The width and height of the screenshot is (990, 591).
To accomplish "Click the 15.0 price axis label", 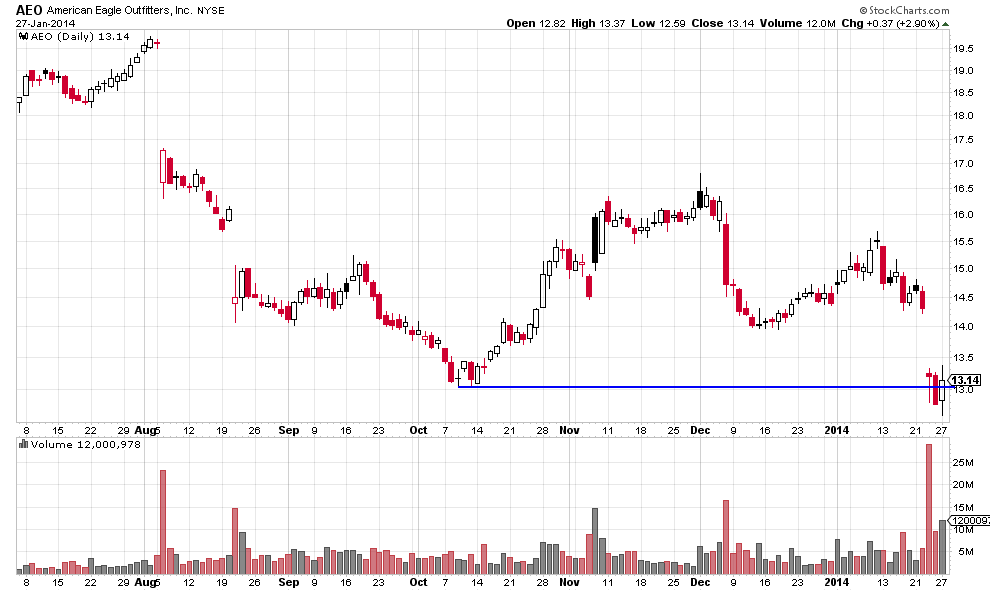I will click(x=963, y=268).
